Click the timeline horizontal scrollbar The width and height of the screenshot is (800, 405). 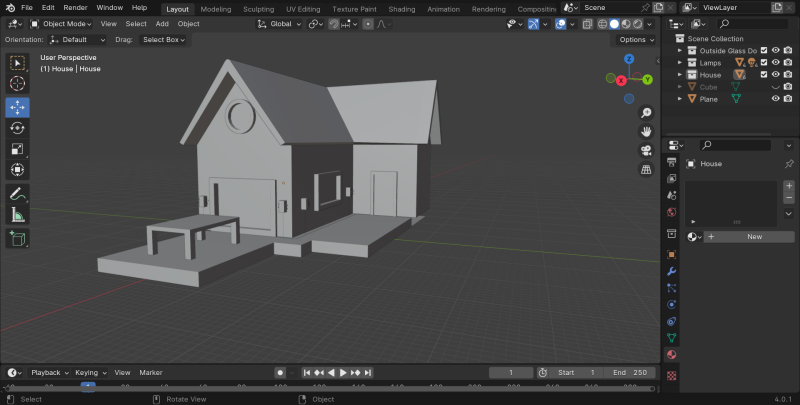coord(329,389)
